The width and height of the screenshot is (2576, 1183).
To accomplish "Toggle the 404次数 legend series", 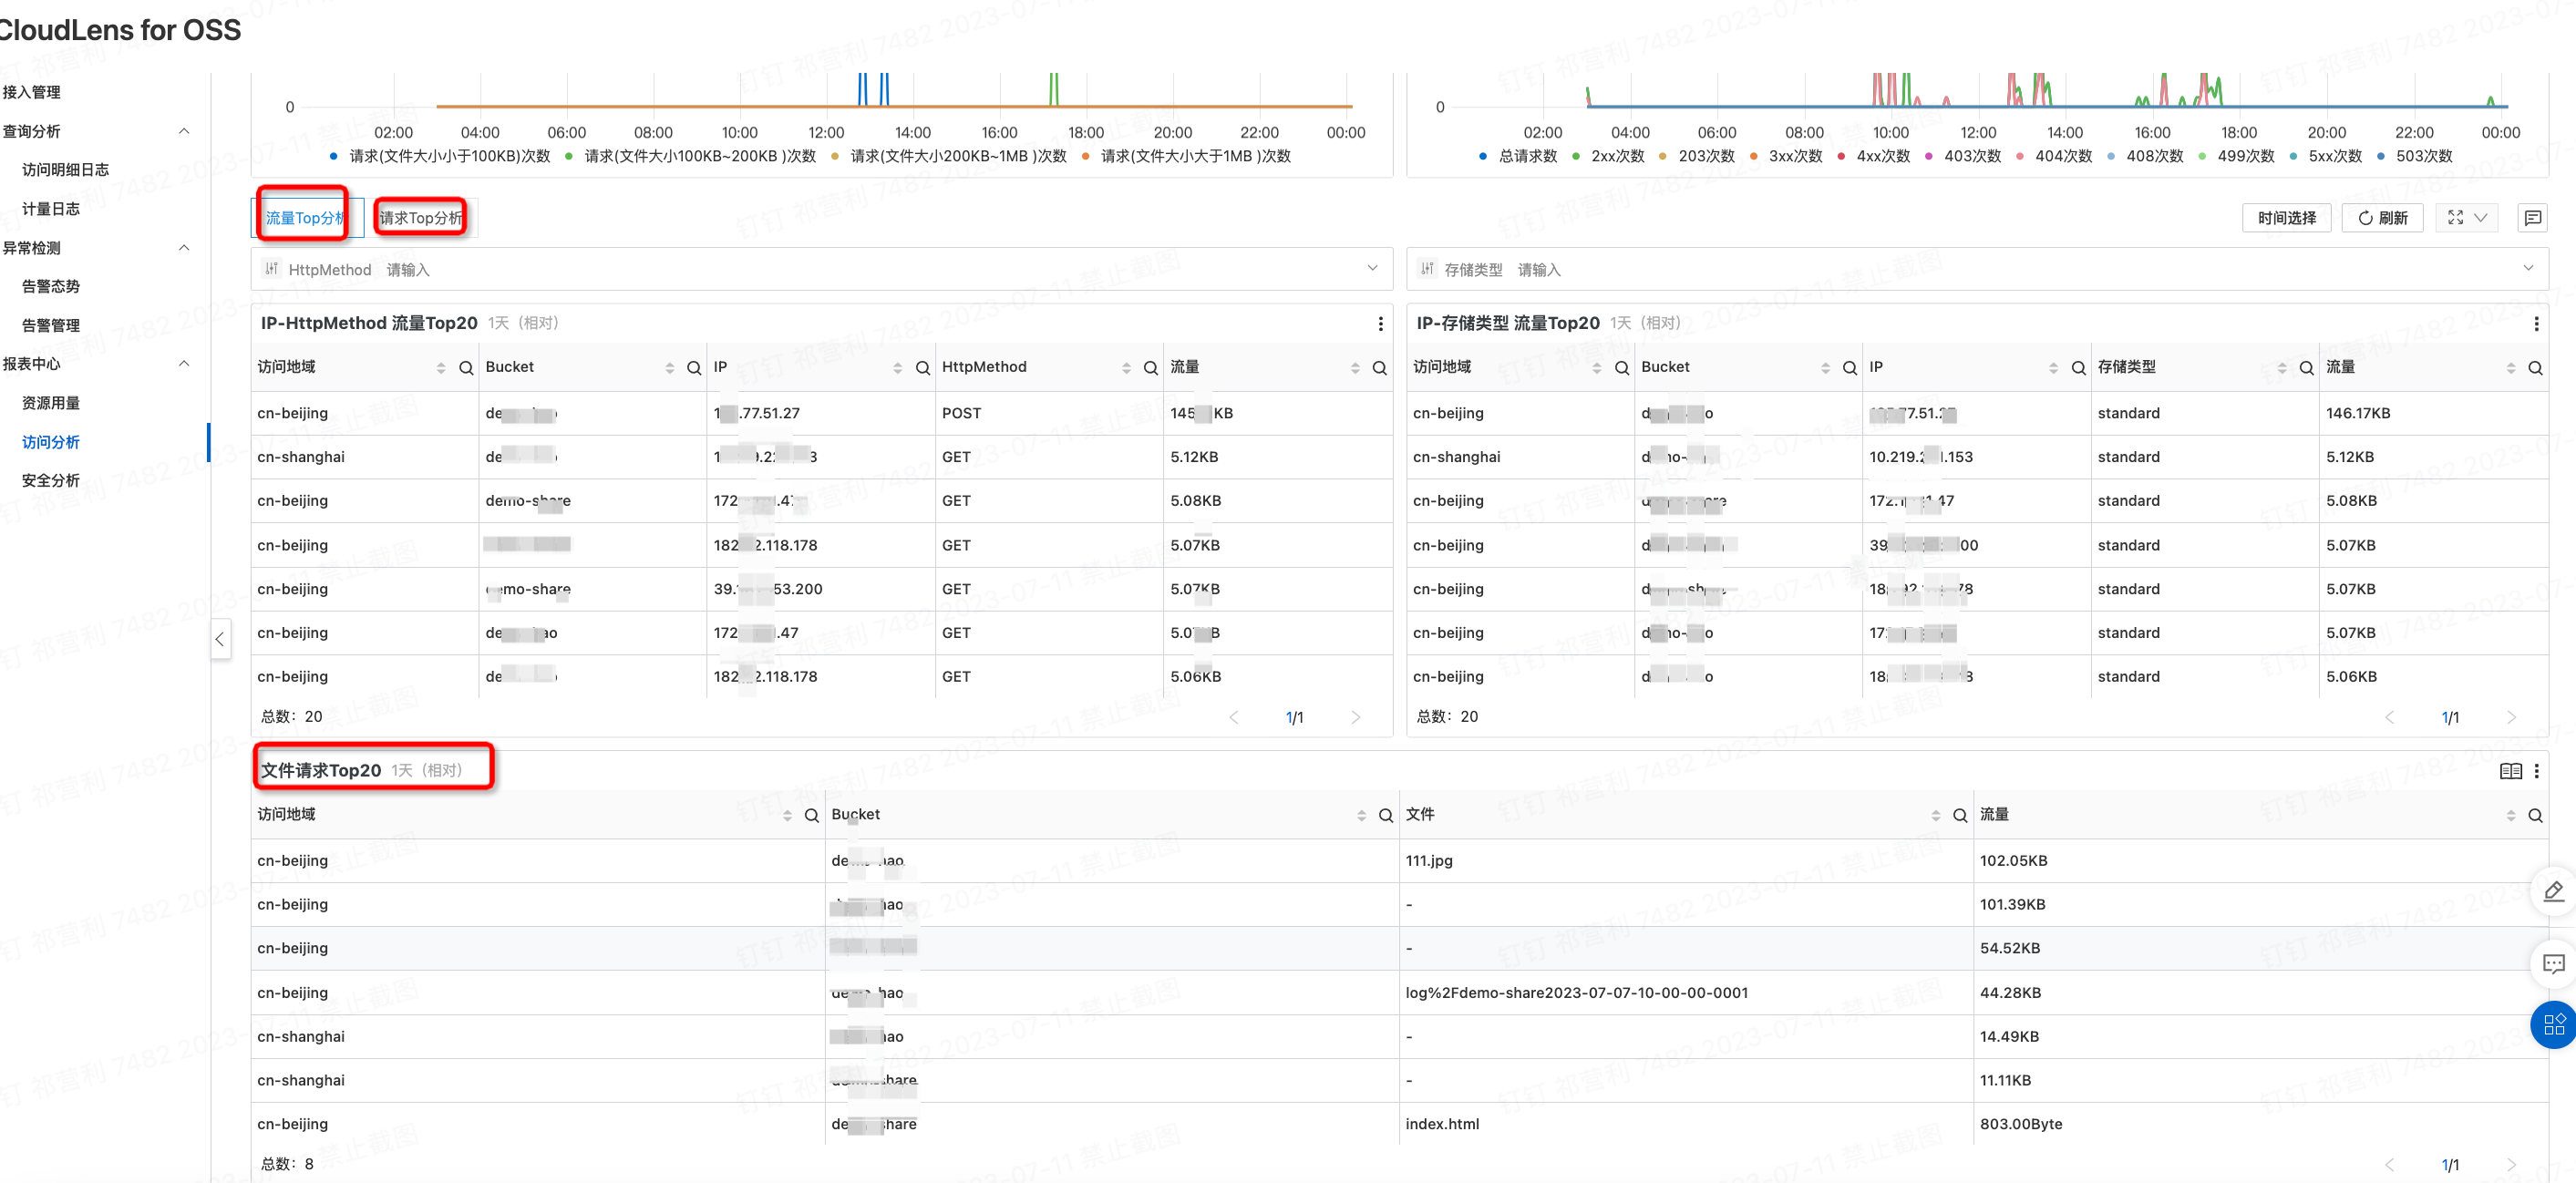I will pyautogui.click(x=2062, y=156).
